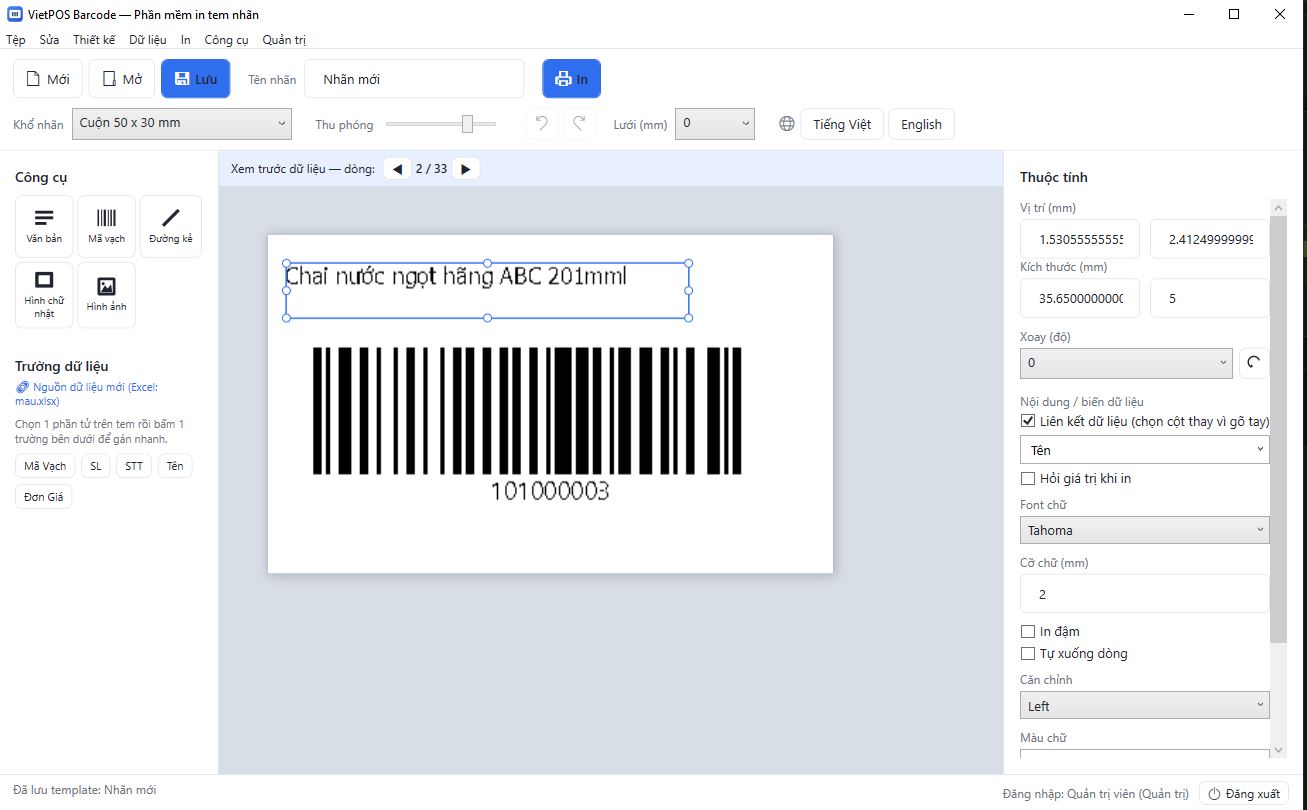Viewport: 1307px width, 810px height.
Task: Open the Sửa menu
Action: coord(49,40)
